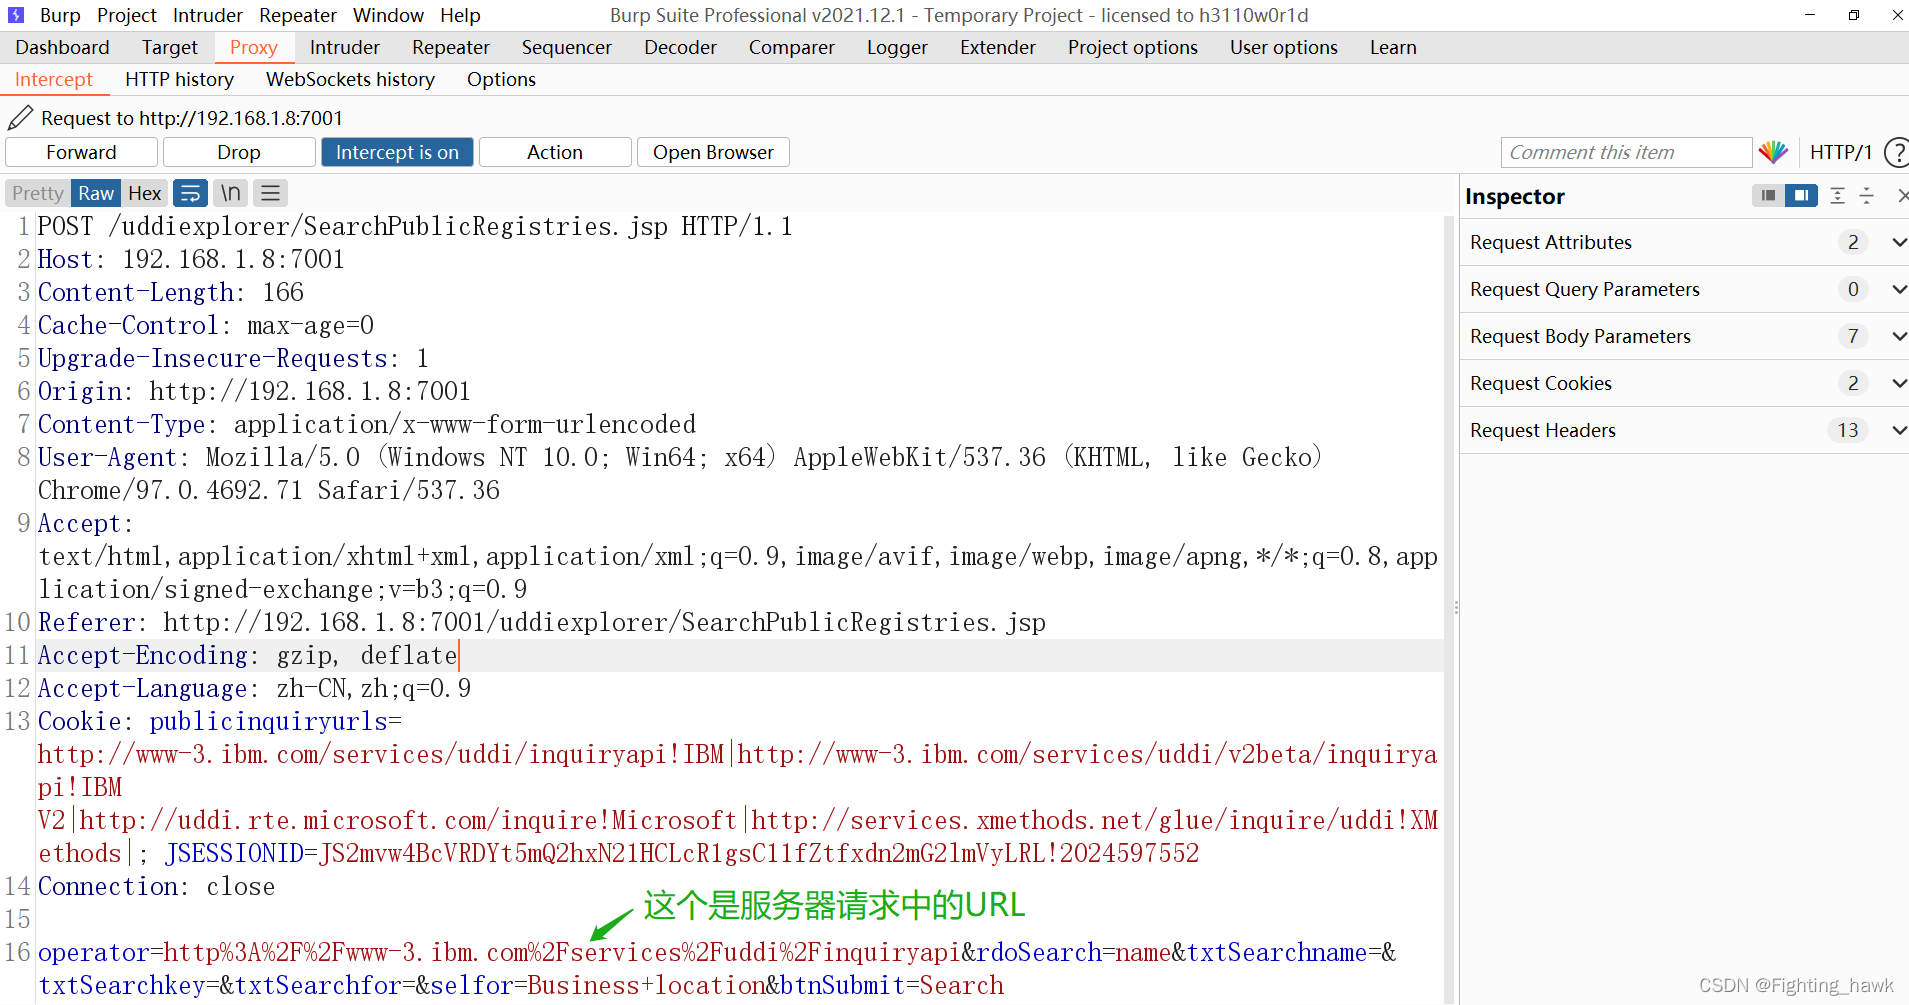Open the Learn tab
Screen dimensions: 1909x1005
pyautogui.click(x=1393, y=47)
